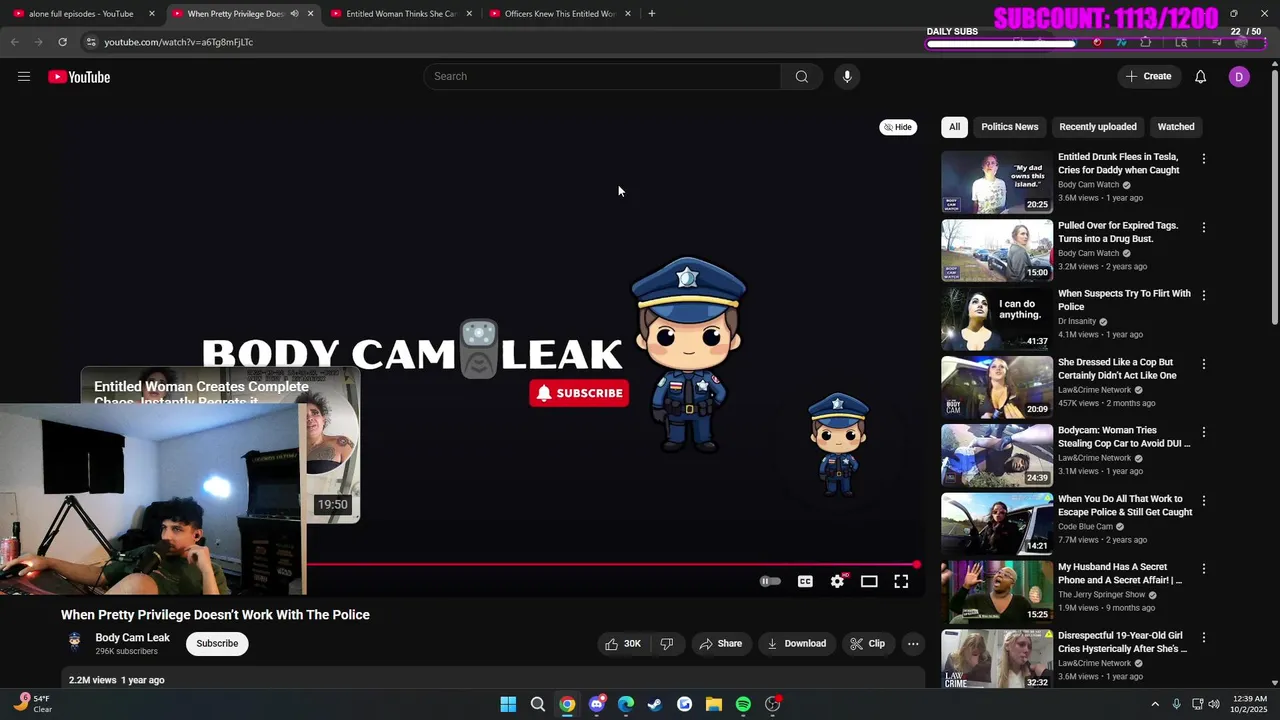The image size is (1280, 720).
Task: Open the YouTube guide hamburger menu
Action: click(24, 77)
